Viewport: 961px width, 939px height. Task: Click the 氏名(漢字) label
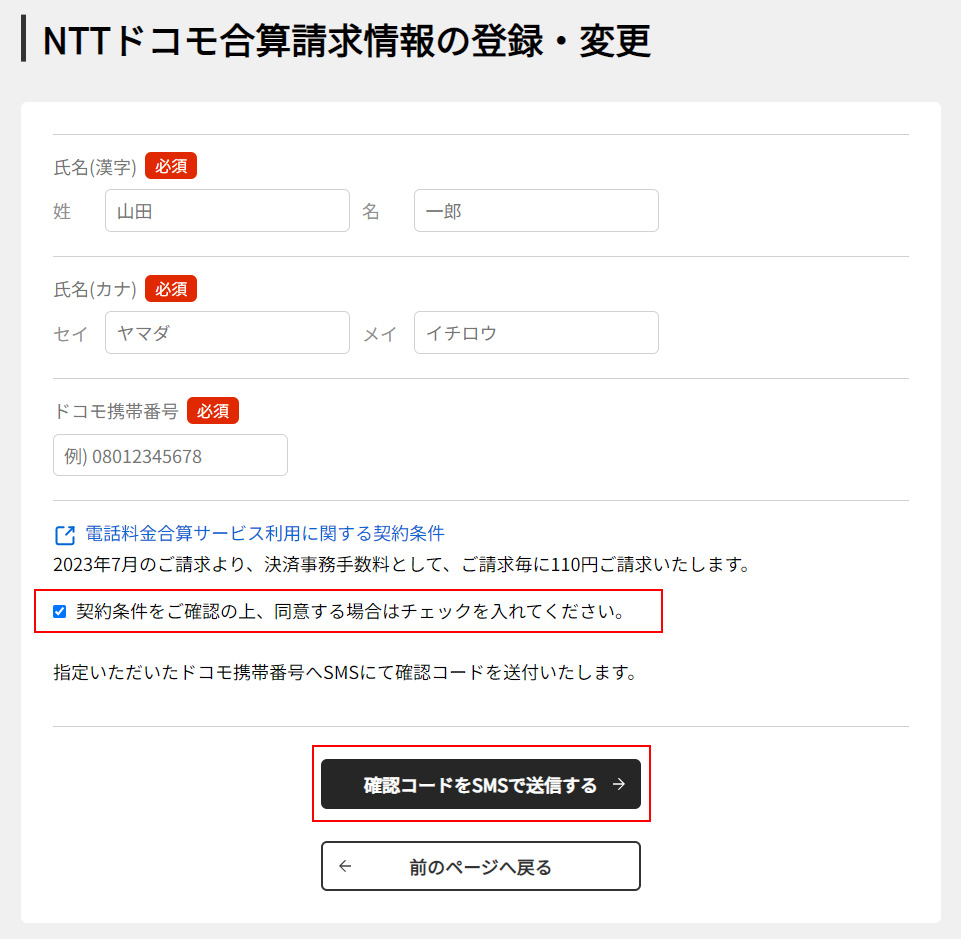click(95, 167)
